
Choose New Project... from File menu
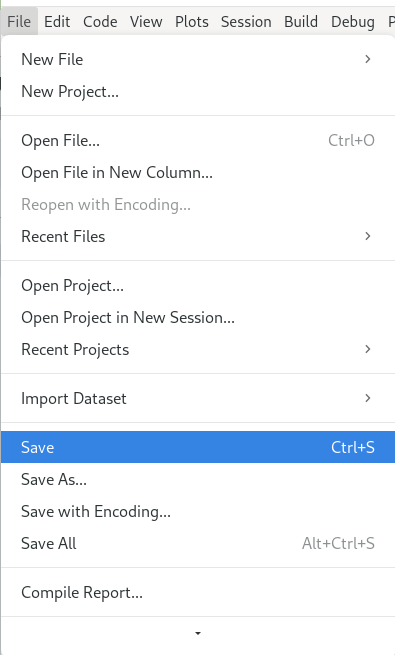pyautogui.click(x=198, y=91)
